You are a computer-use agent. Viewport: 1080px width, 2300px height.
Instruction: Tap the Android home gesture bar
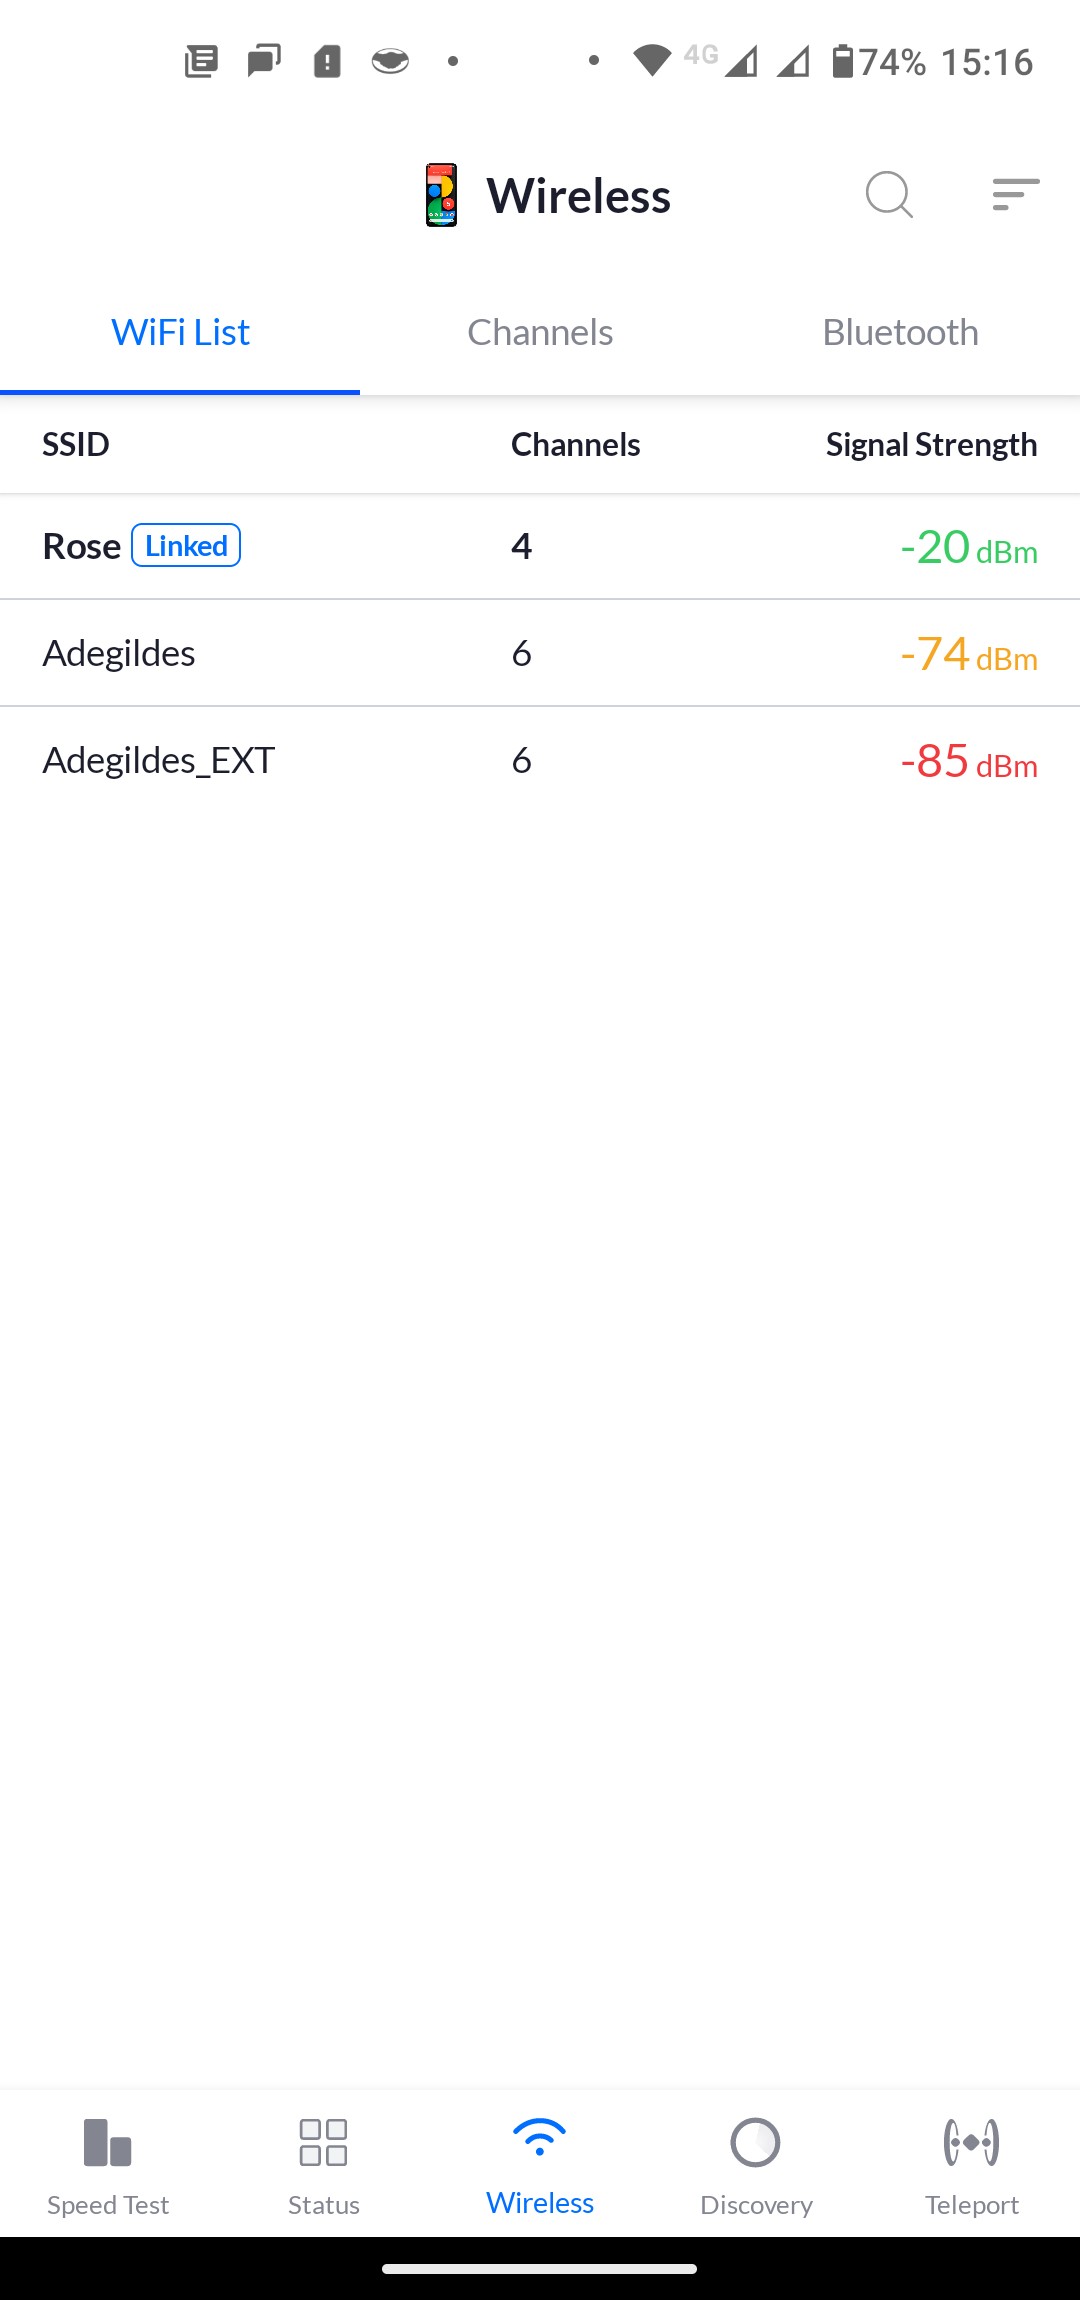pyautogui.click(x=540, y=2268)
